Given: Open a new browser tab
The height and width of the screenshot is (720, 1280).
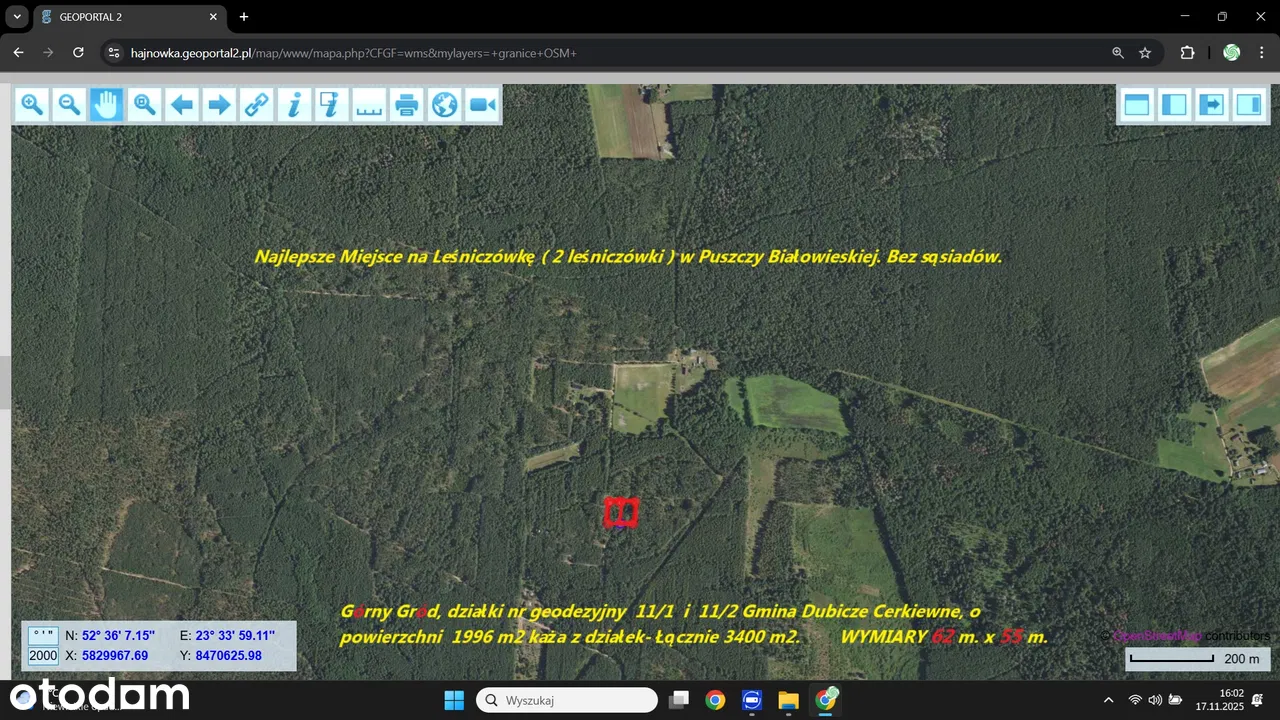Looking at the screenshot, I should pyautogui.click(x=244, y=17).
